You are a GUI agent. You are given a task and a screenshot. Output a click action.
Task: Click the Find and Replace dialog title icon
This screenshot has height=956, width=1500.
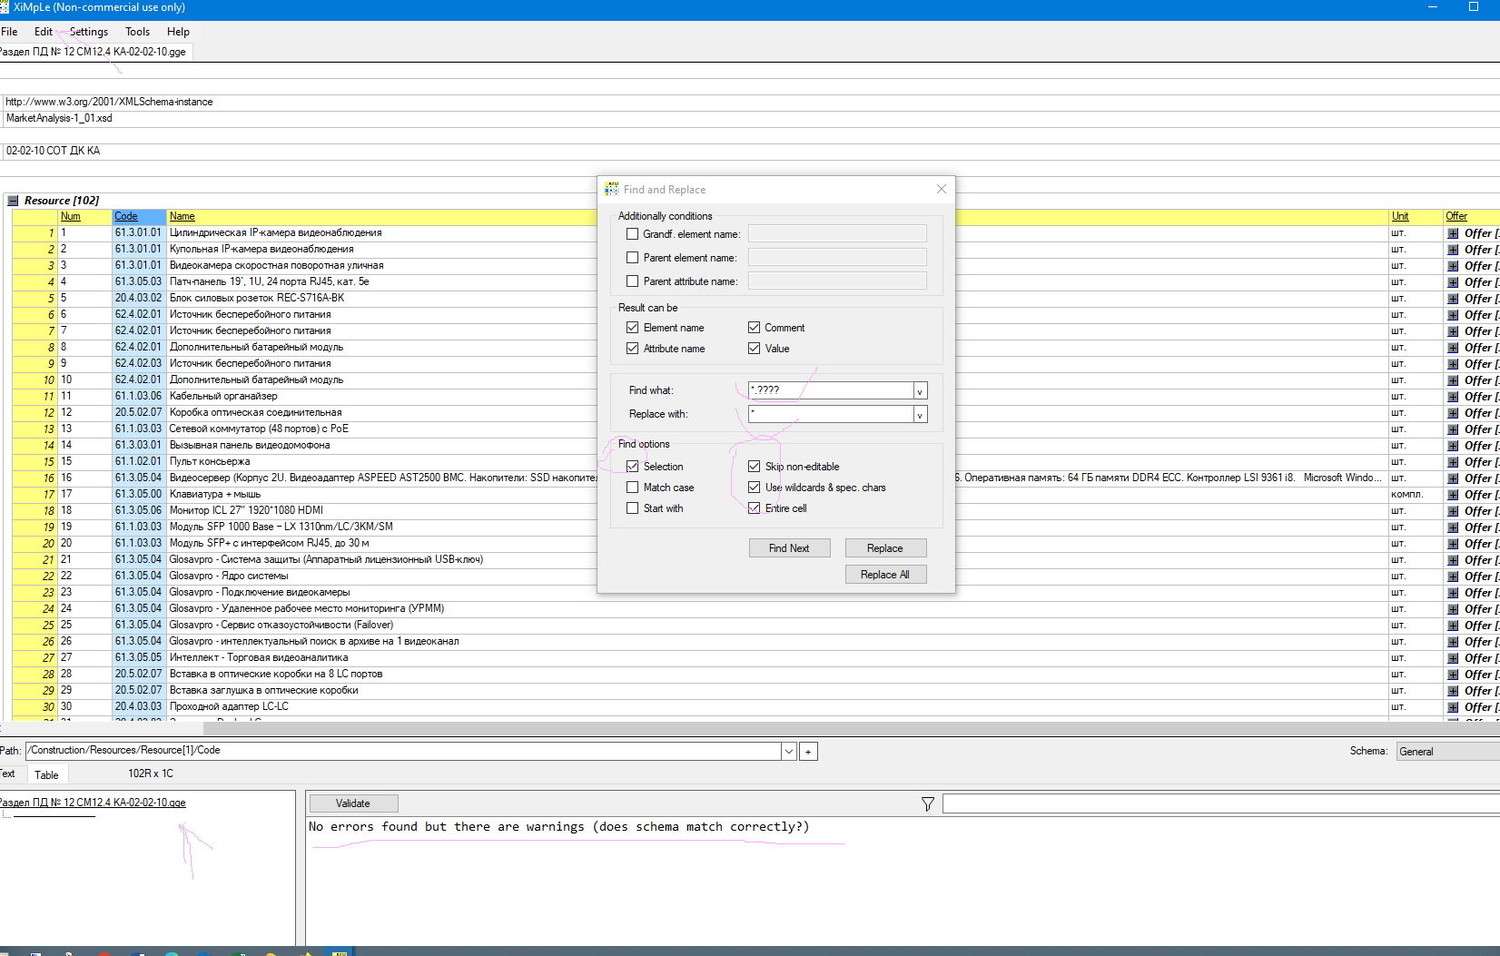611,189
